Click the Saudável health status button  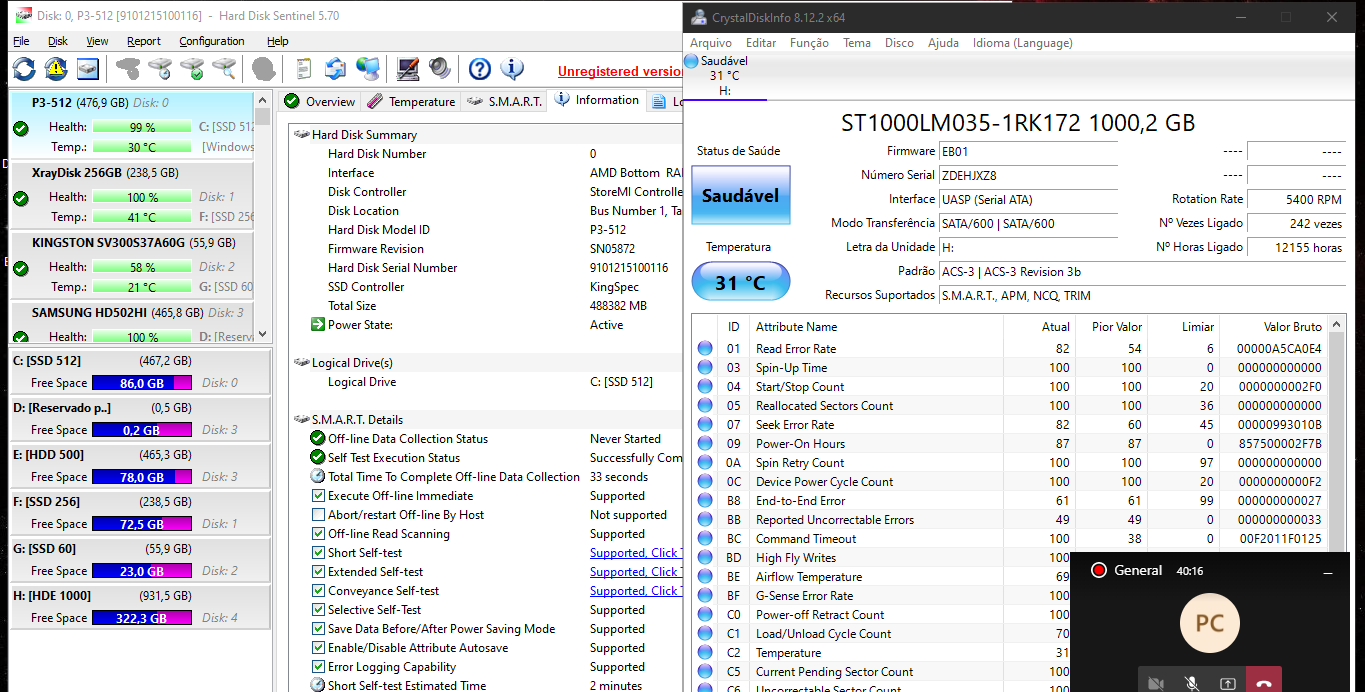(740, 195)
